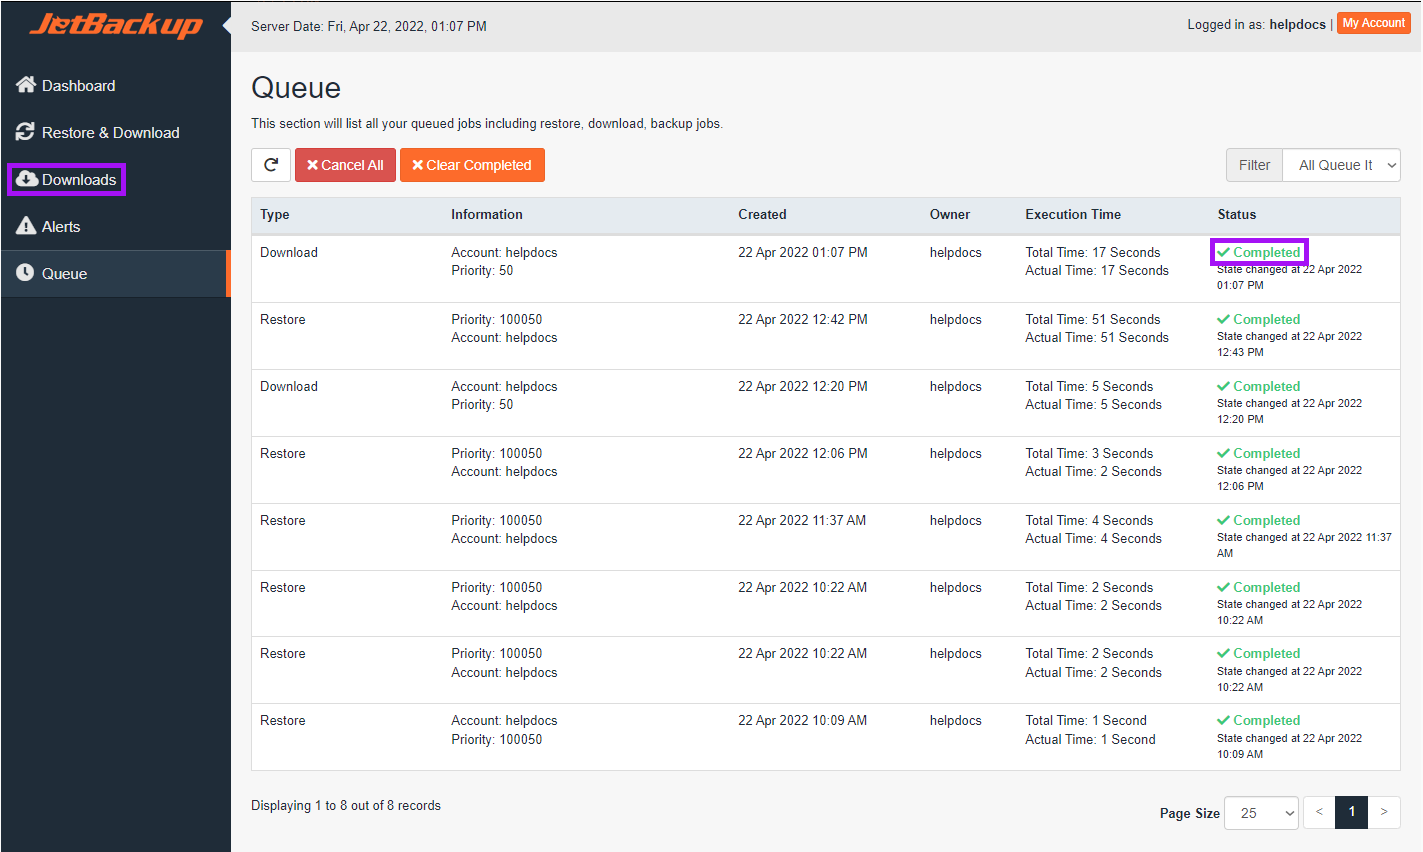Viewport: 1423px width, 852px height.
Task: Click the helpdocs logged-in username
Action: [1297, 24]
